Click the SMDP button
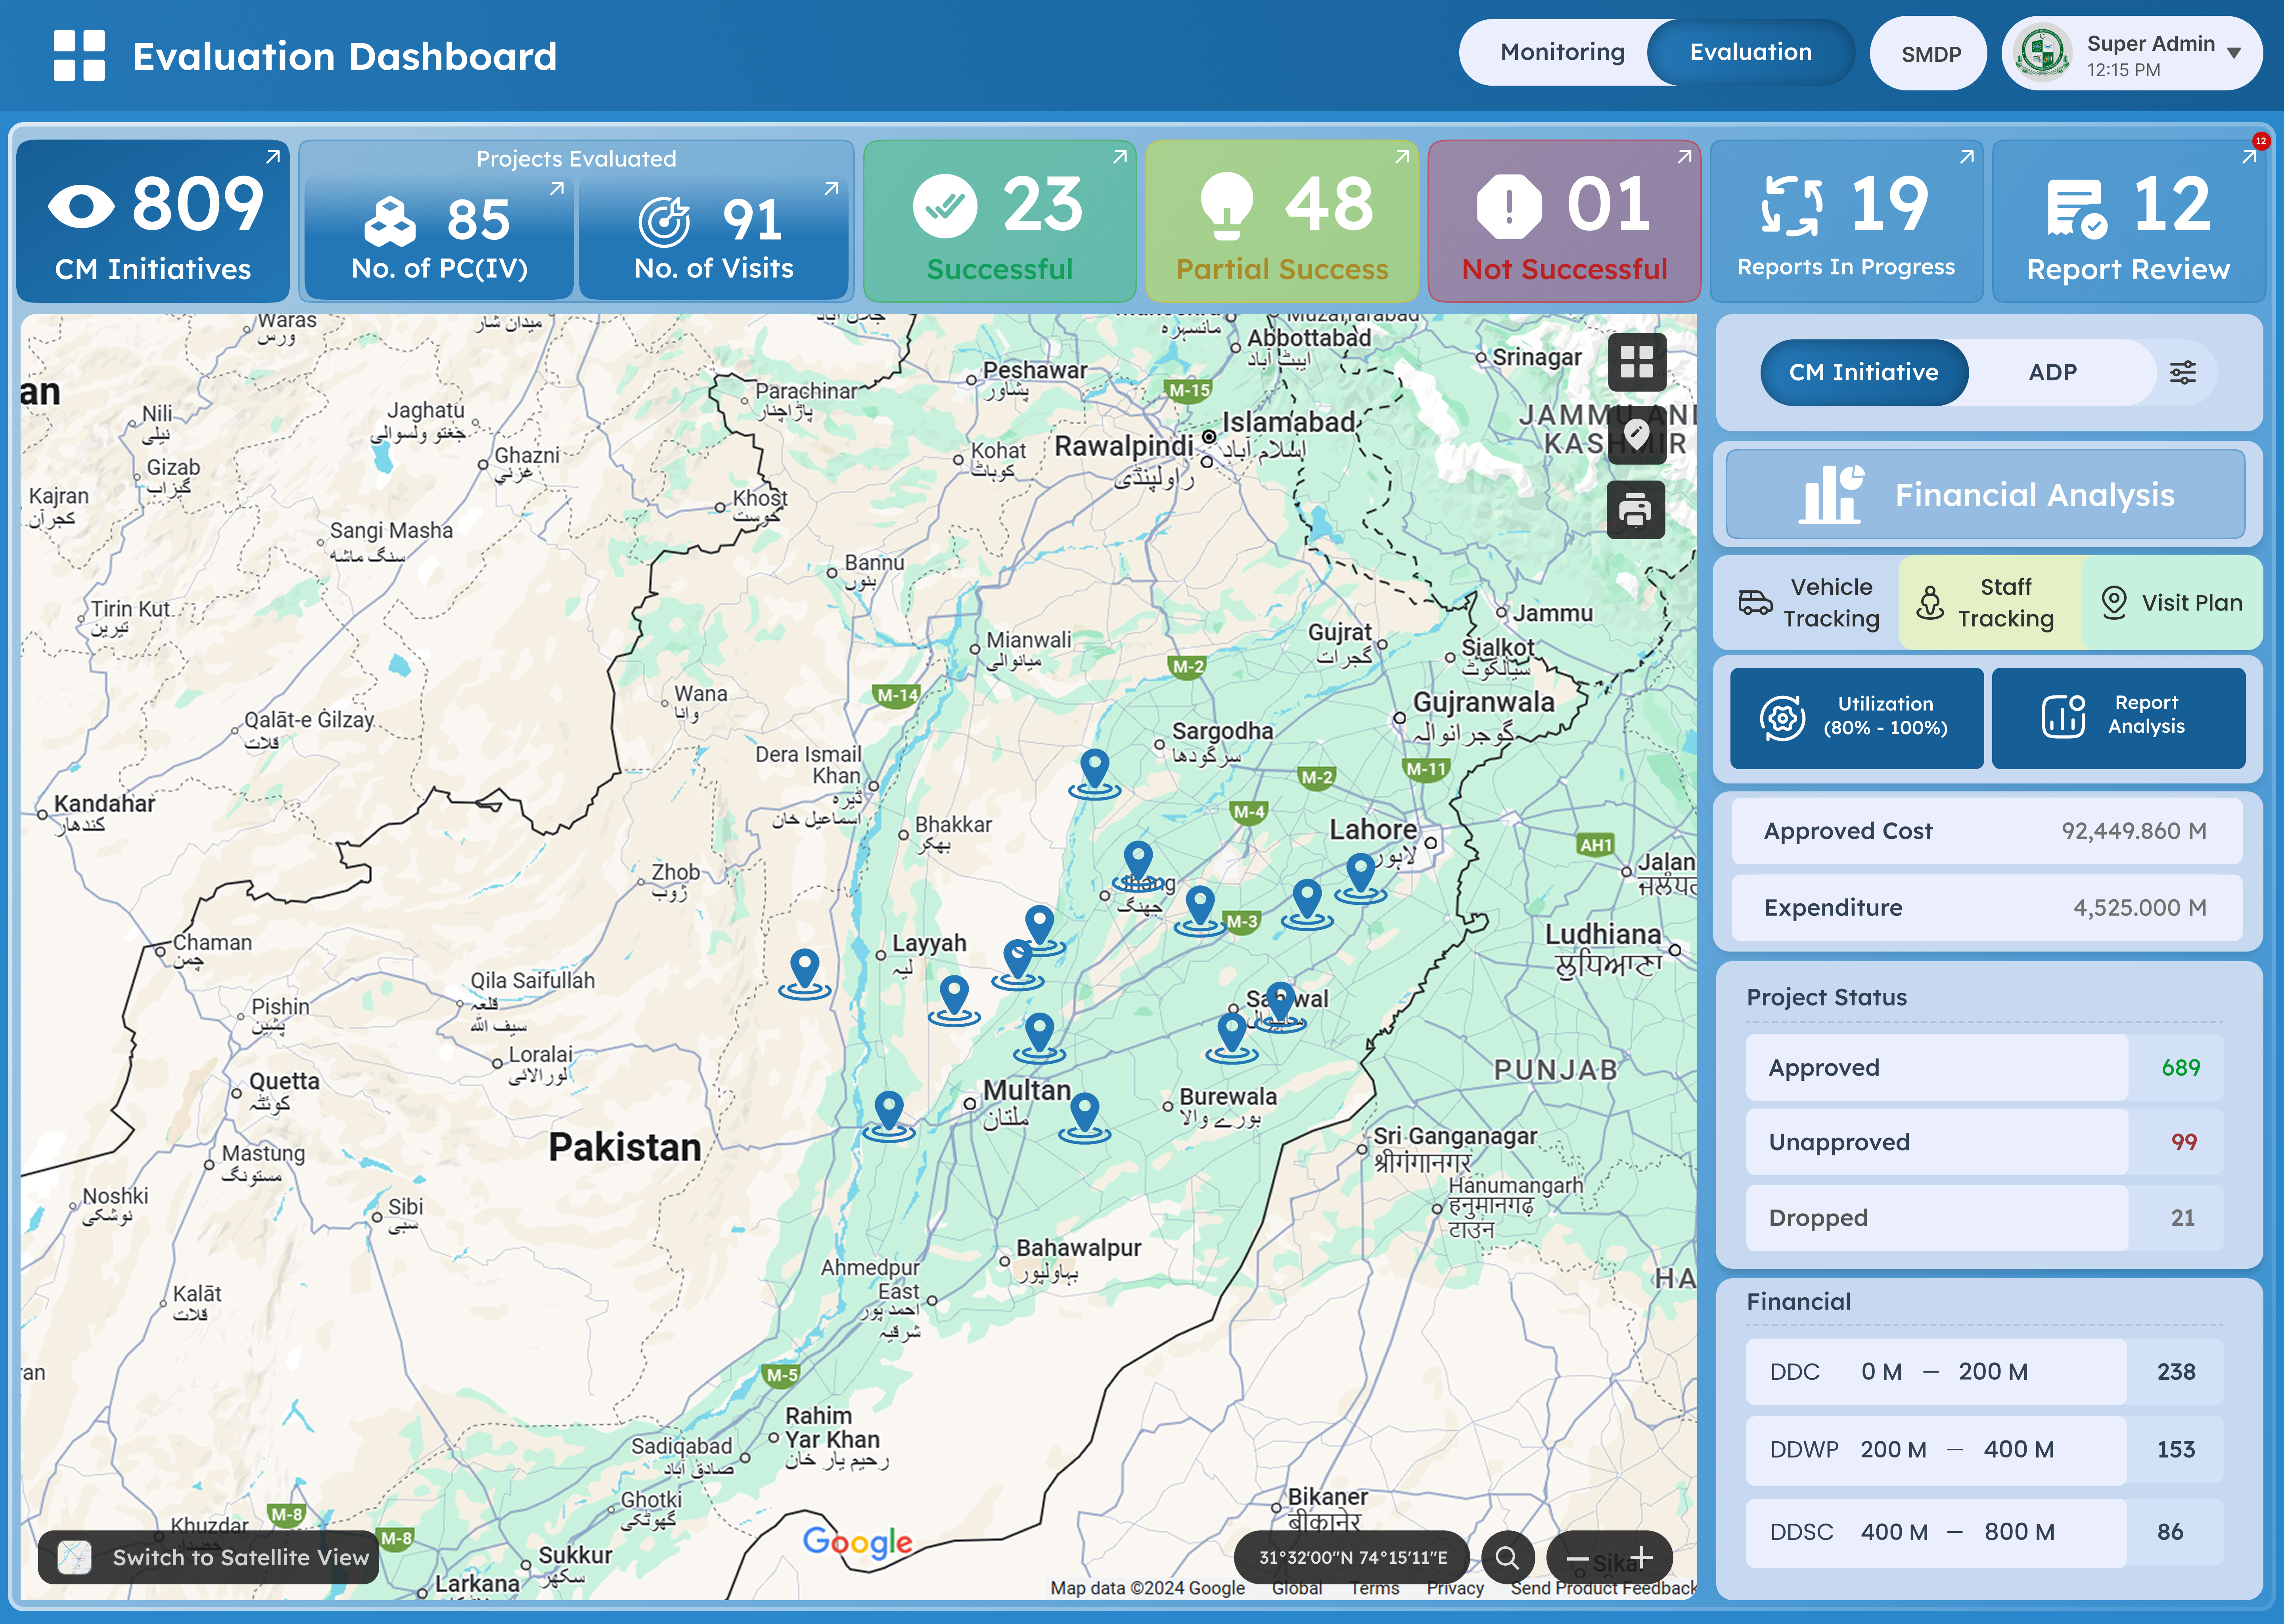 [1930, 54]
